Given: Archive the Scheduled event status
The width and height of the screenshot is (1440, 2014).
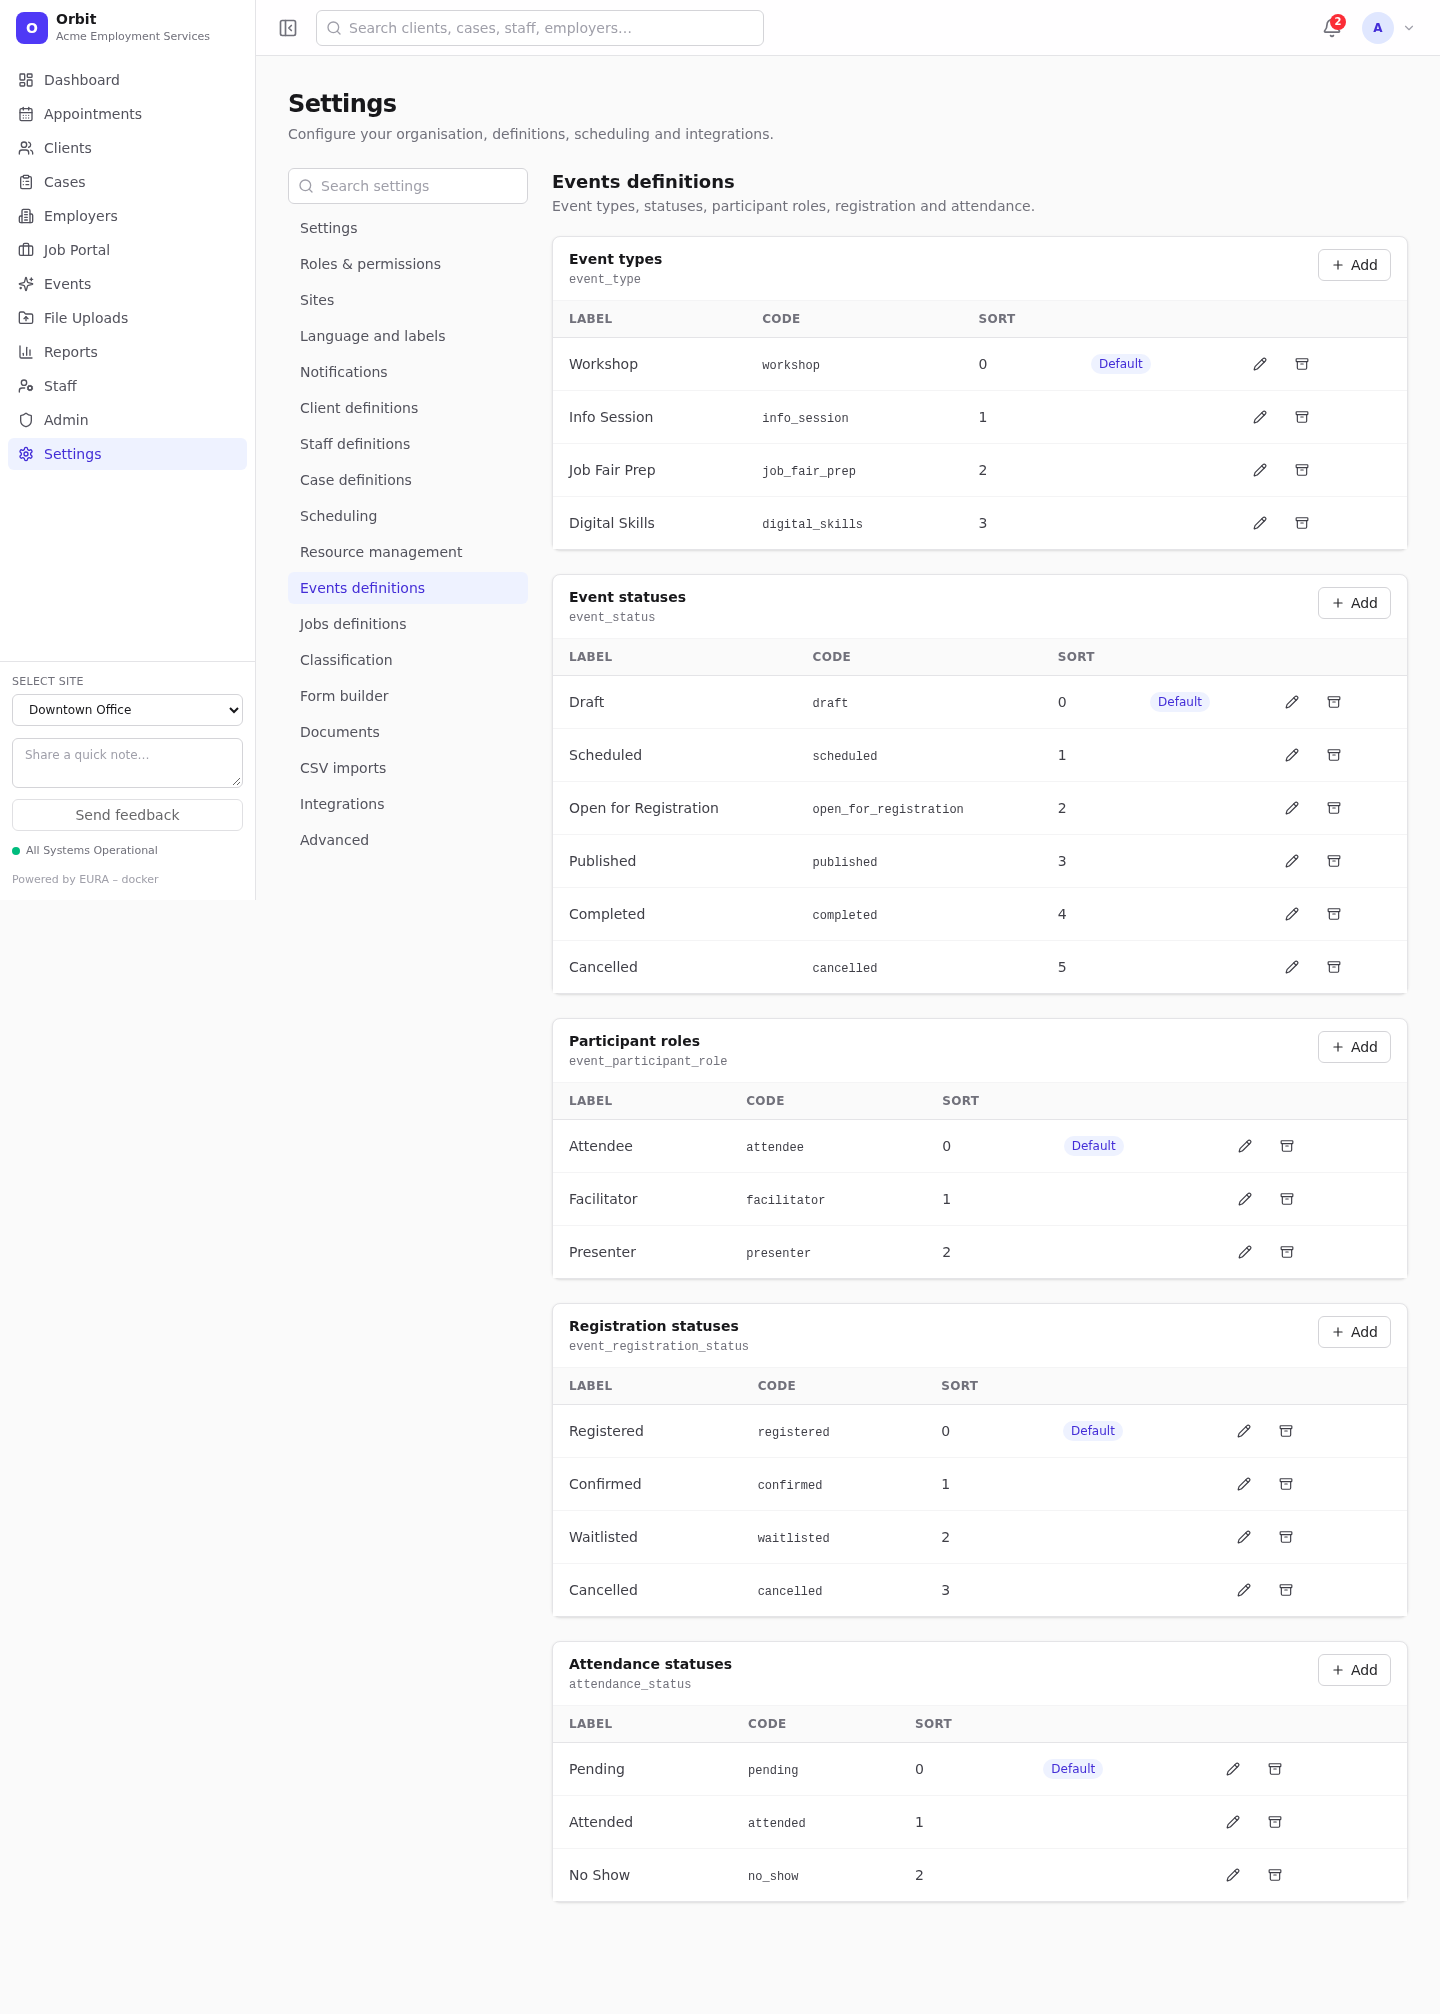Looking at the screenshot, I should click(x=1334, y=755).
